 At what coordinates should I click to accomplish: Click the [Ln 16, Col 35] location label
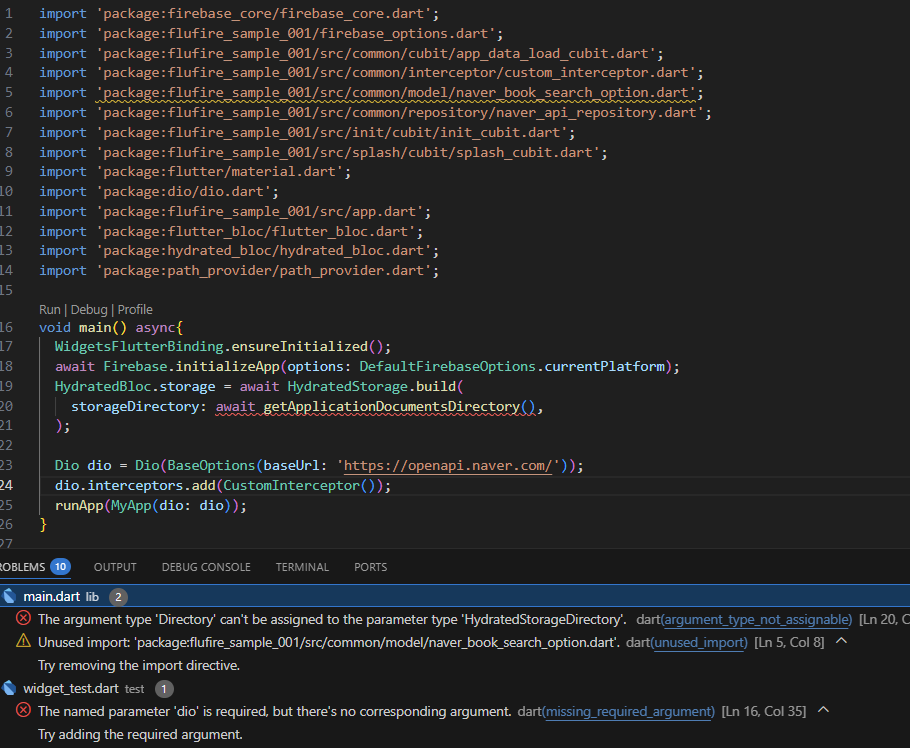point(764,711)
